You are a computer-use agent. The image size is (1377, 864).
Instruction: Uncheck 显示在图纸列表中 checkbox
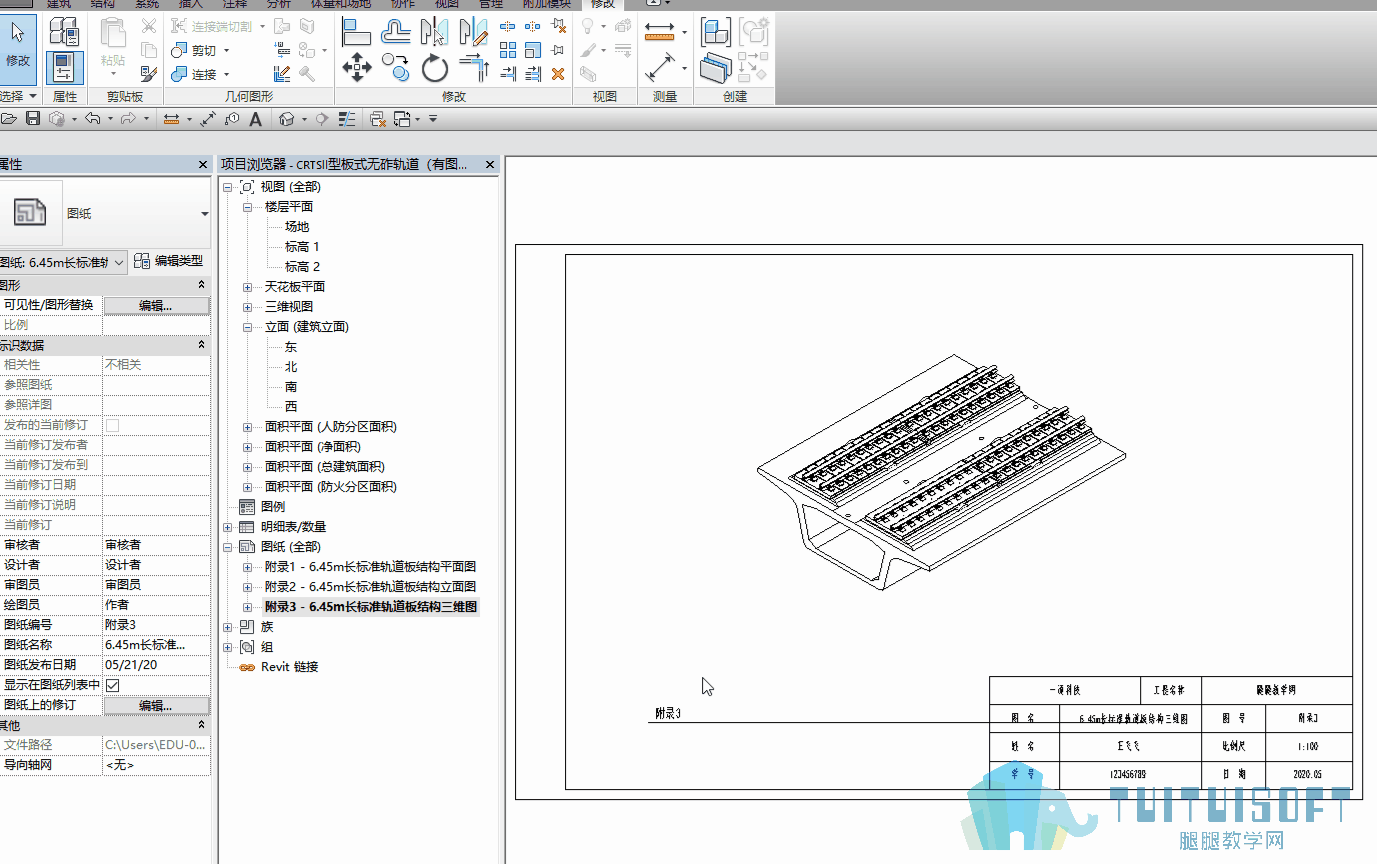click(113, 685)
